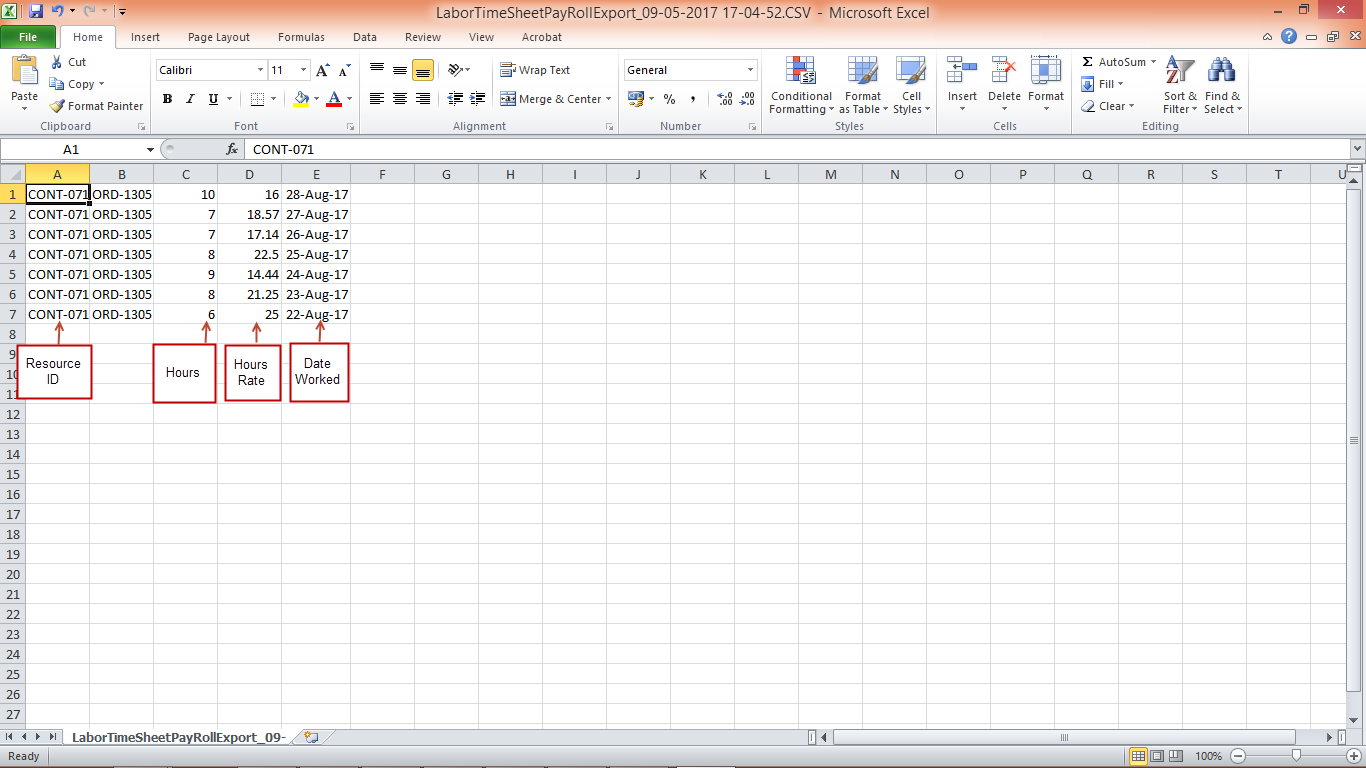Open Conditional Formatting options

click(800, 85)
